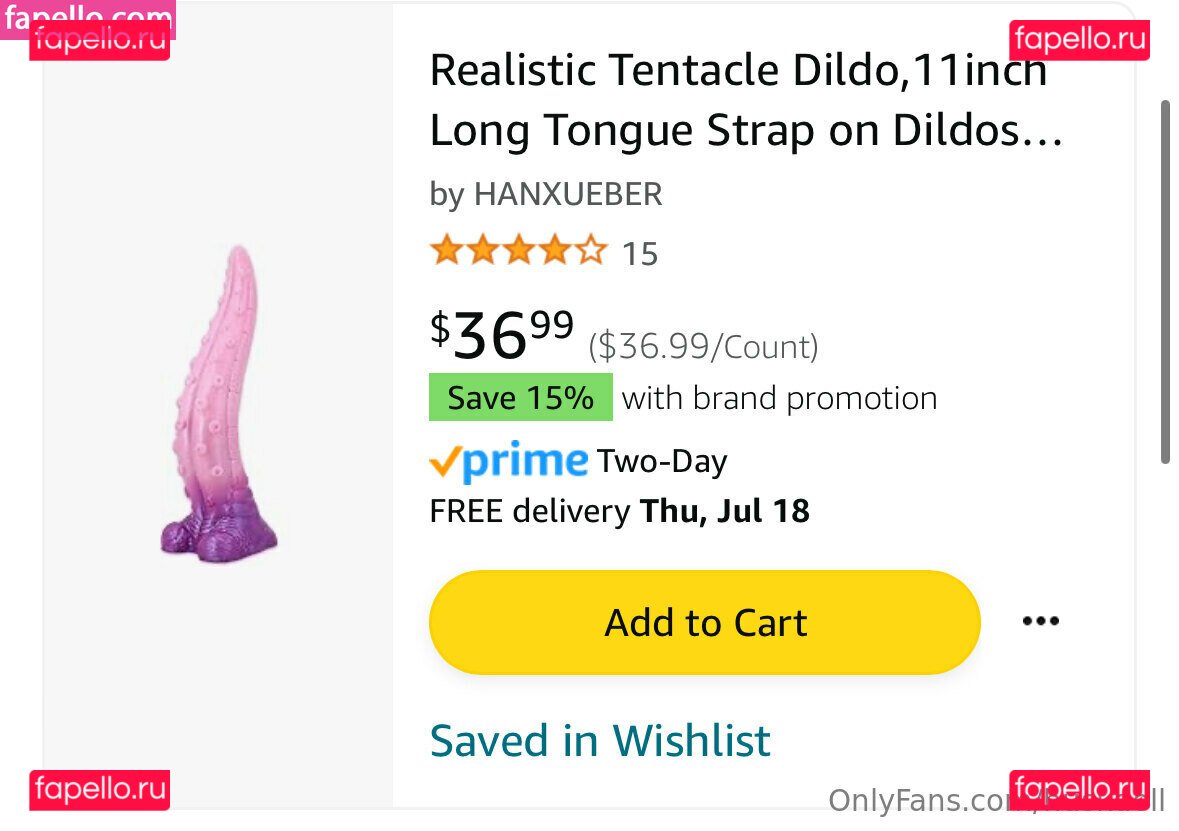This screenshot has width=1179, height=831.
Task: Click the bottom-left fapello.ru watermark badge
Action: coord(99,789)
